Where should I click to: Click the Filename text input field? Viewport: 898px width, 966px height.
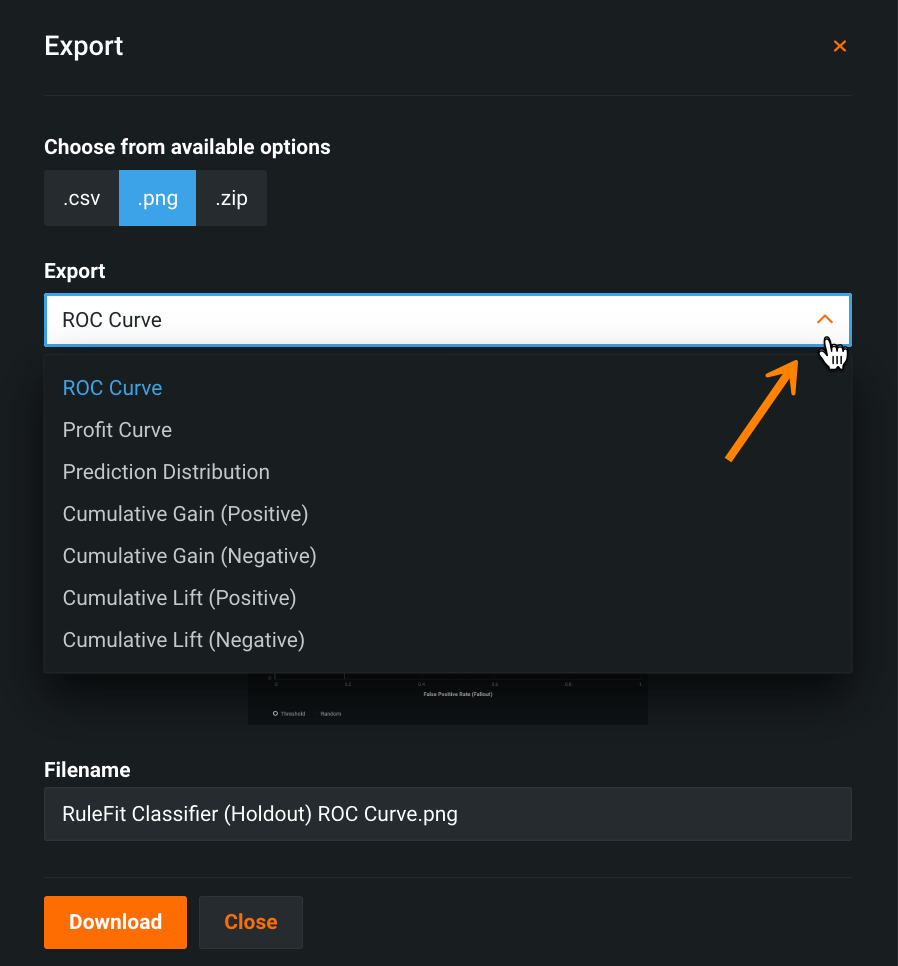pos(447,814)
